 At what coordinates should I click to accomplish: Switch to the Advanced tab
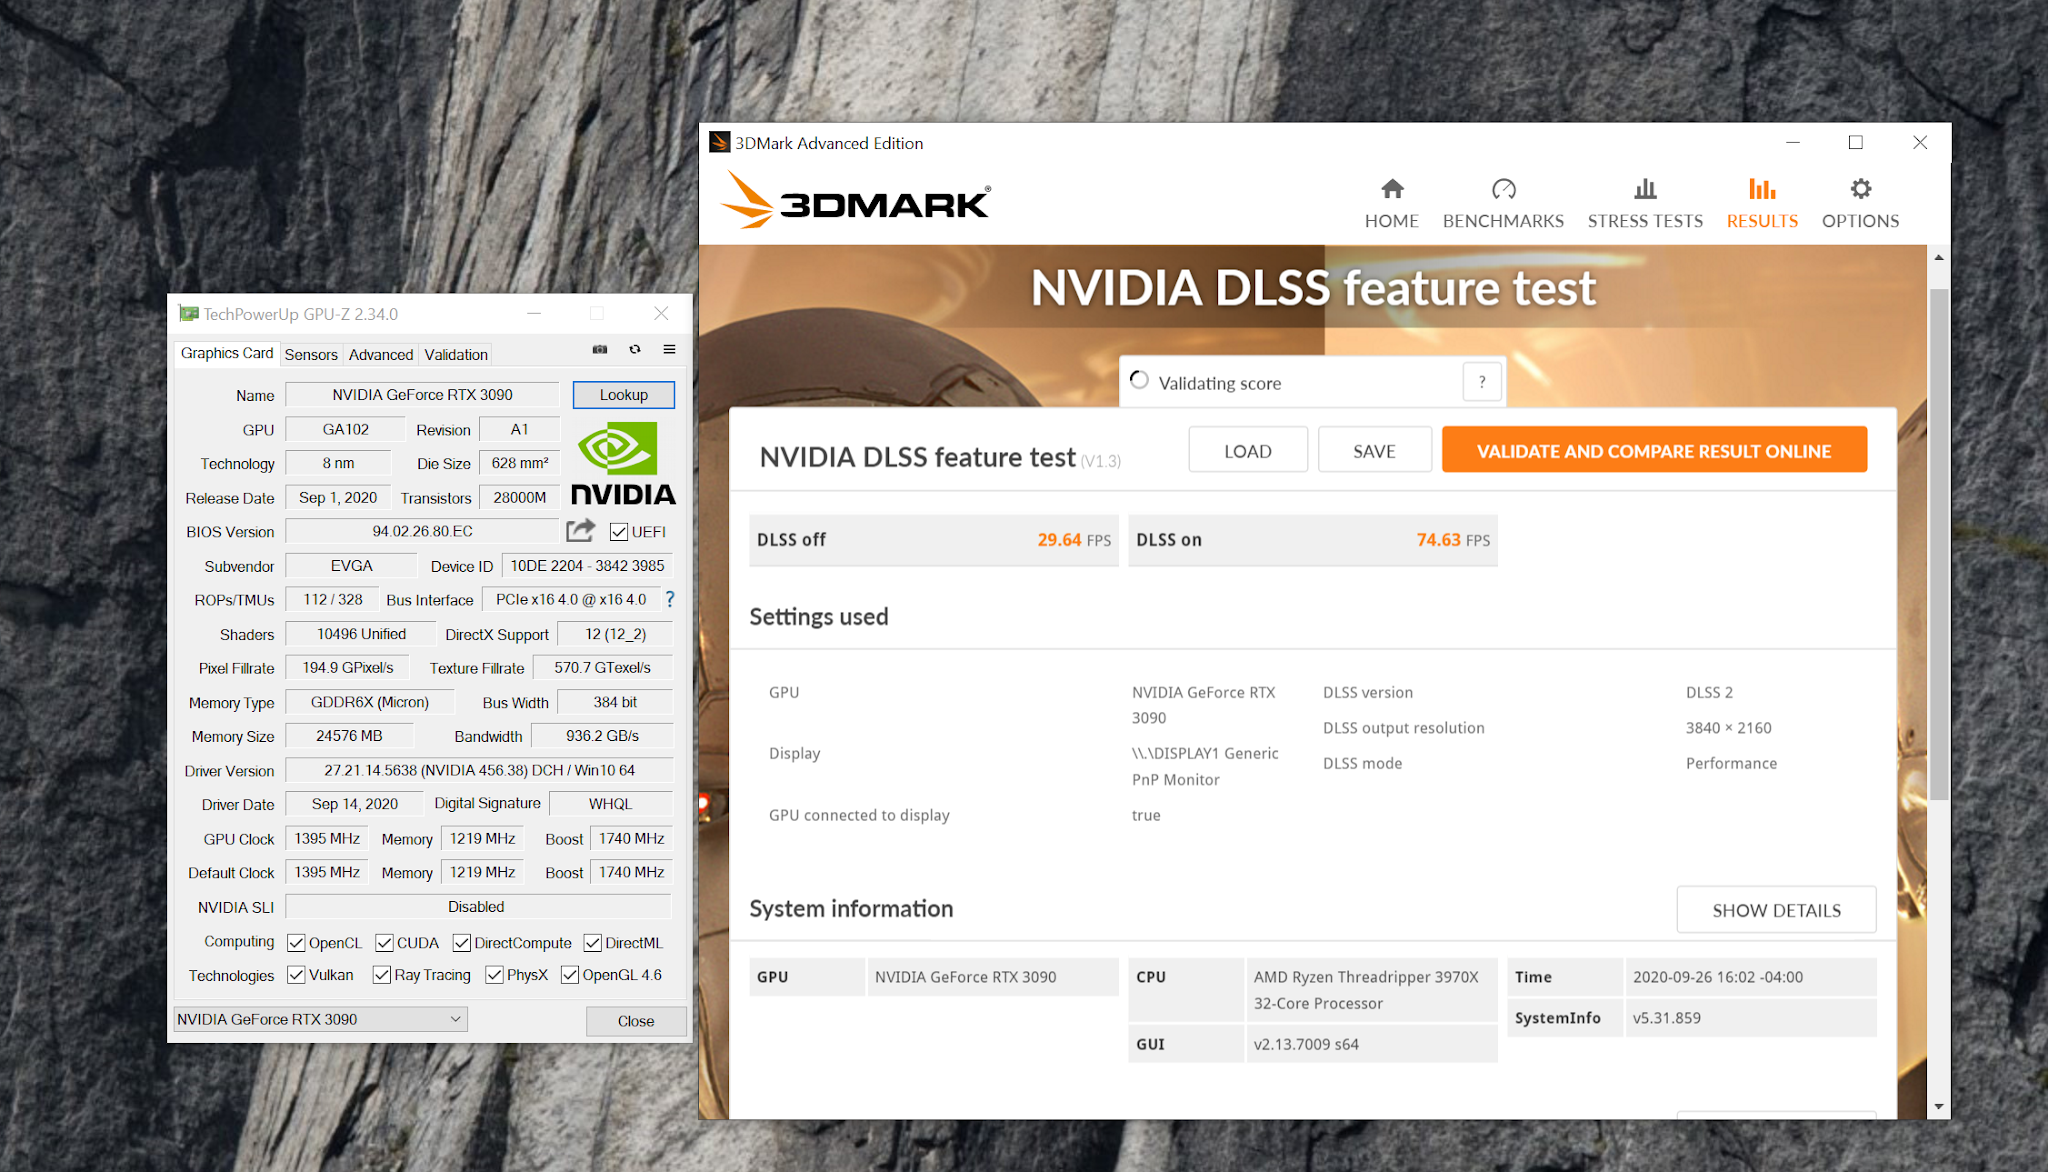[381, 355]
